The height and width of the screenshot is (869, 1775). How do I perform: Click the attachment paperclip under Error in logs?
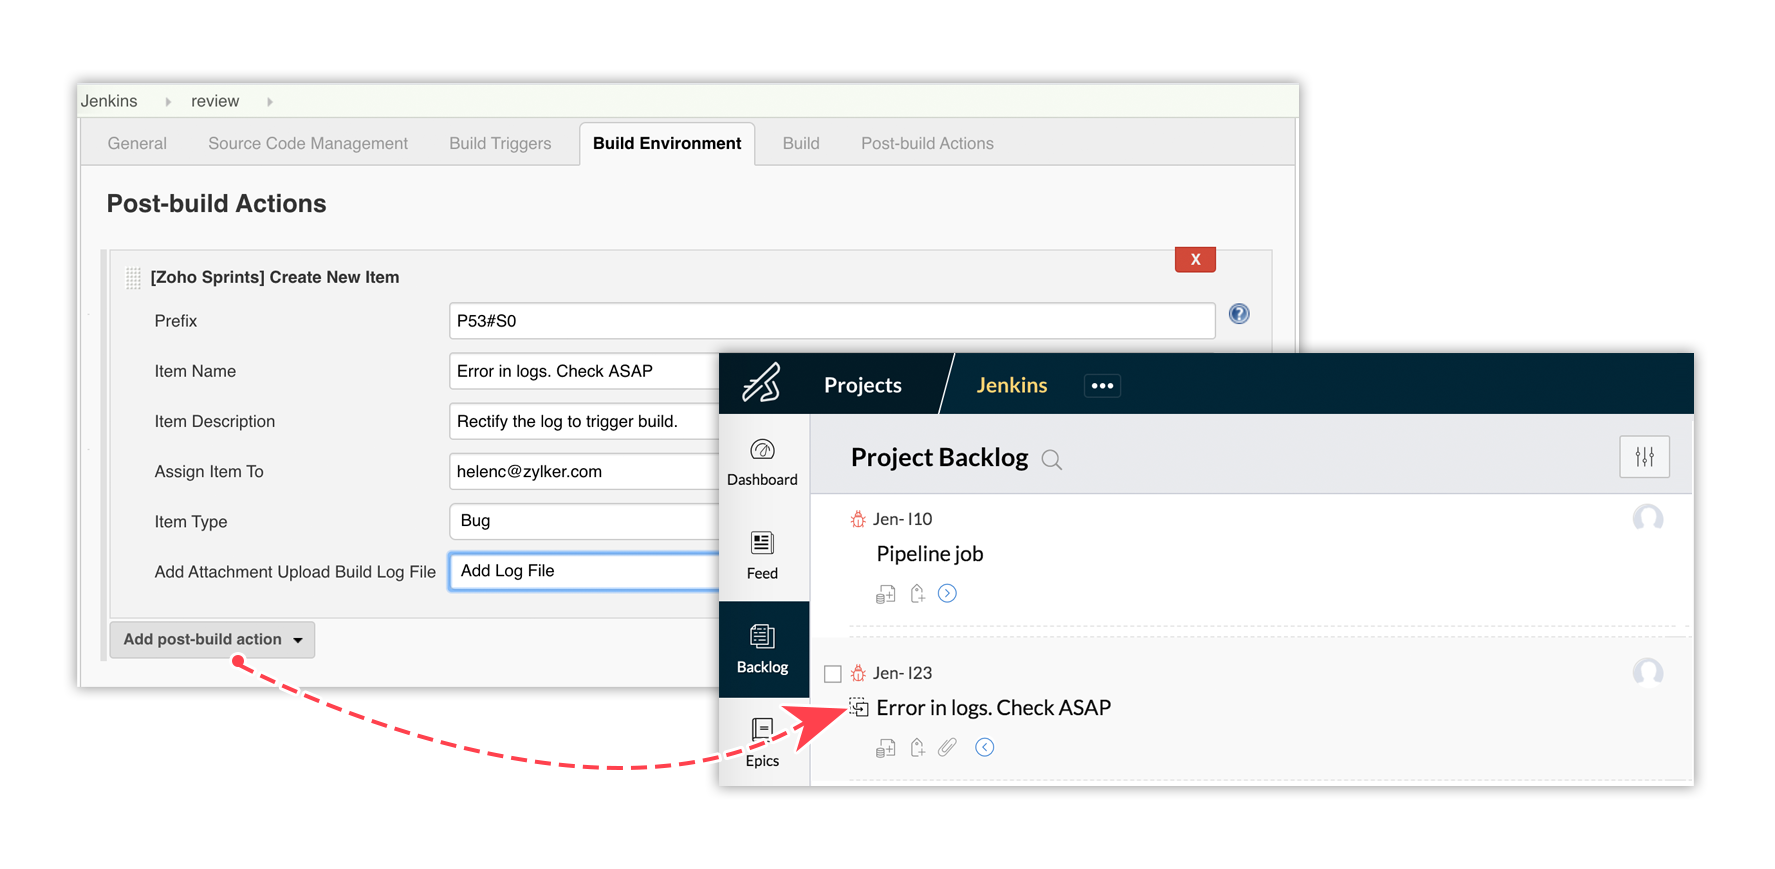[947, 747]
